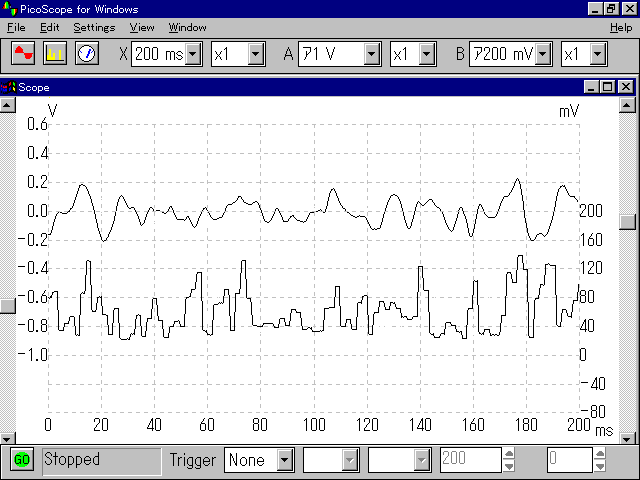
Task: Click the Stopped status field
Action: pyautogui.click(x=102, y=461)
